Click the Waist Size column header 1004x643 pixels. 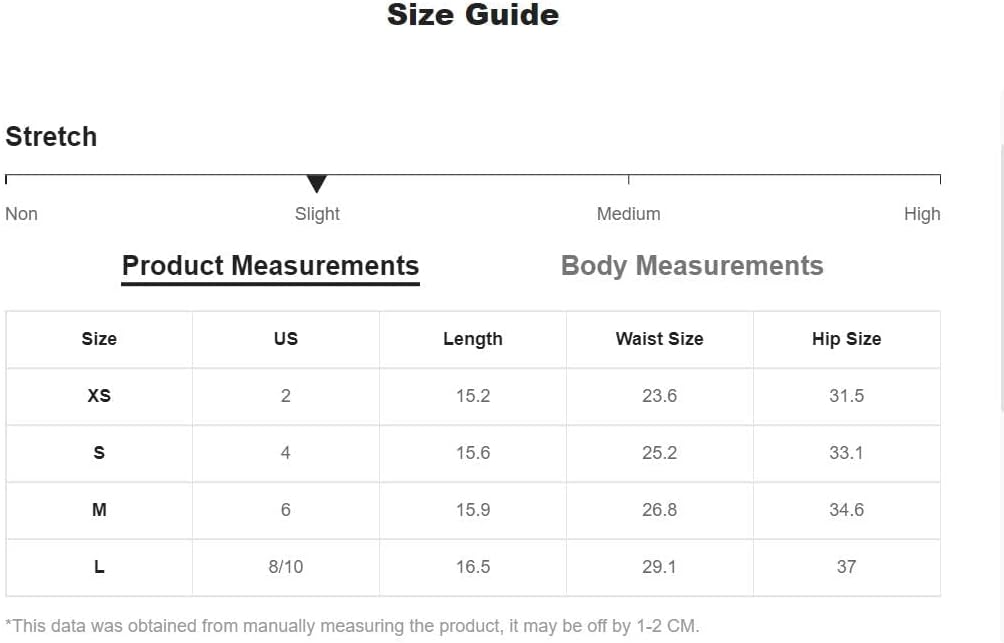pos(660,339)
